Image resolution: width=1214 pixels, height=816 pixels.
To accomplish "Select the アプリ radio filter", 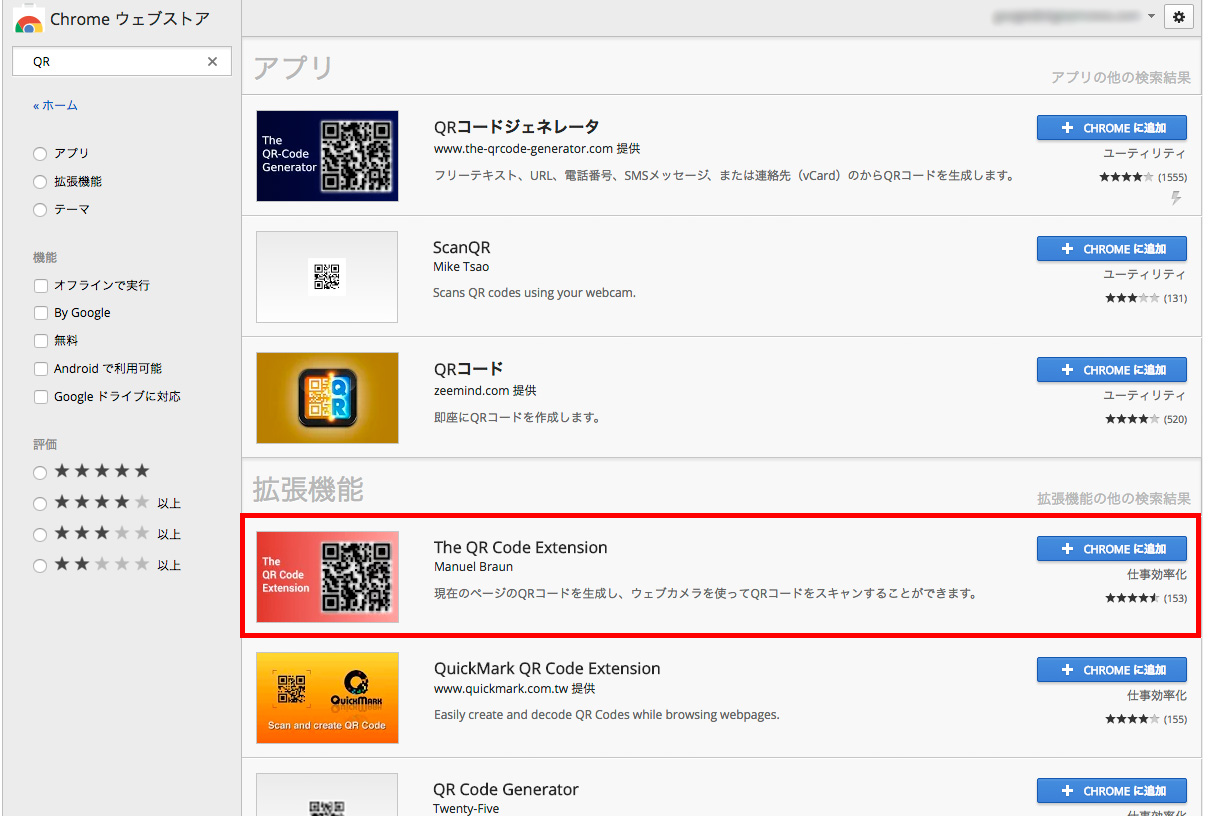I will [x=40, y=154].
